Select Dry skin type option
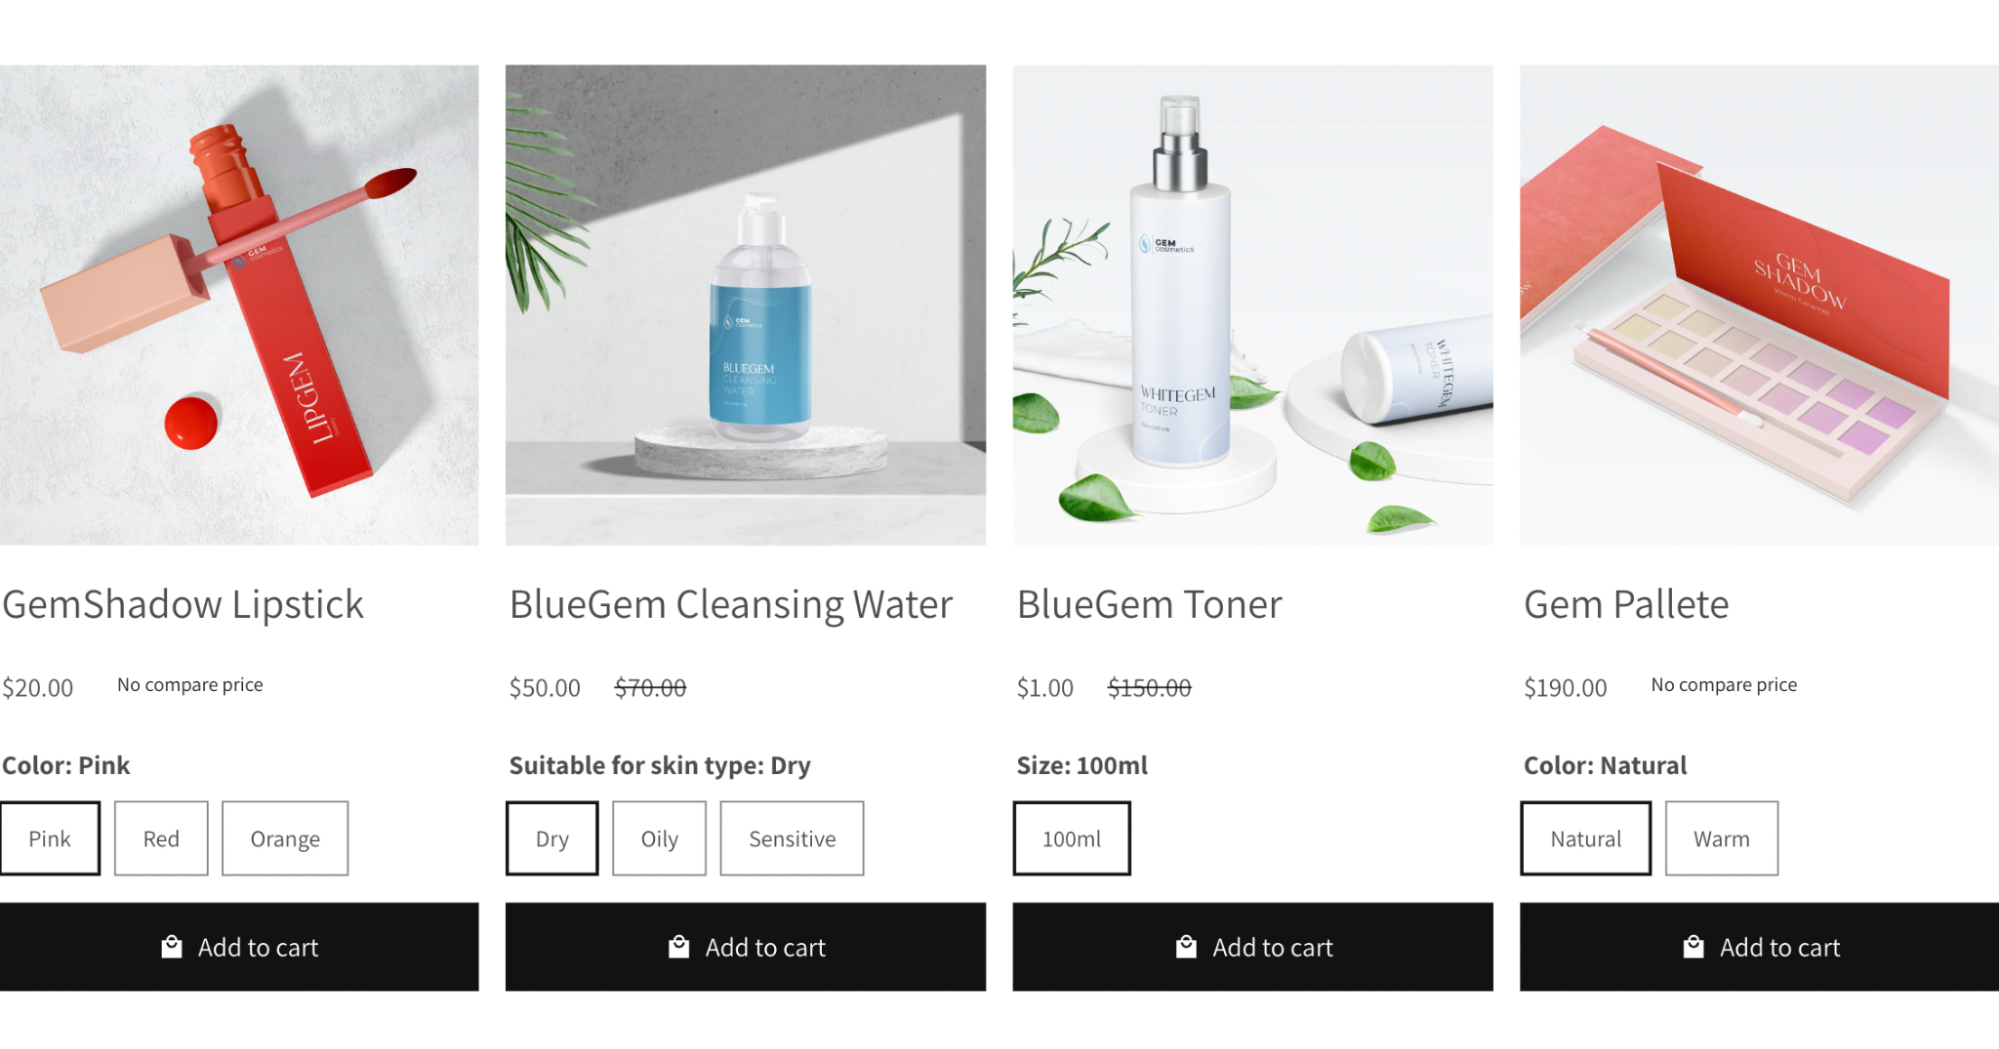This screenshot has height=1049, width=1999. [552, 838]
